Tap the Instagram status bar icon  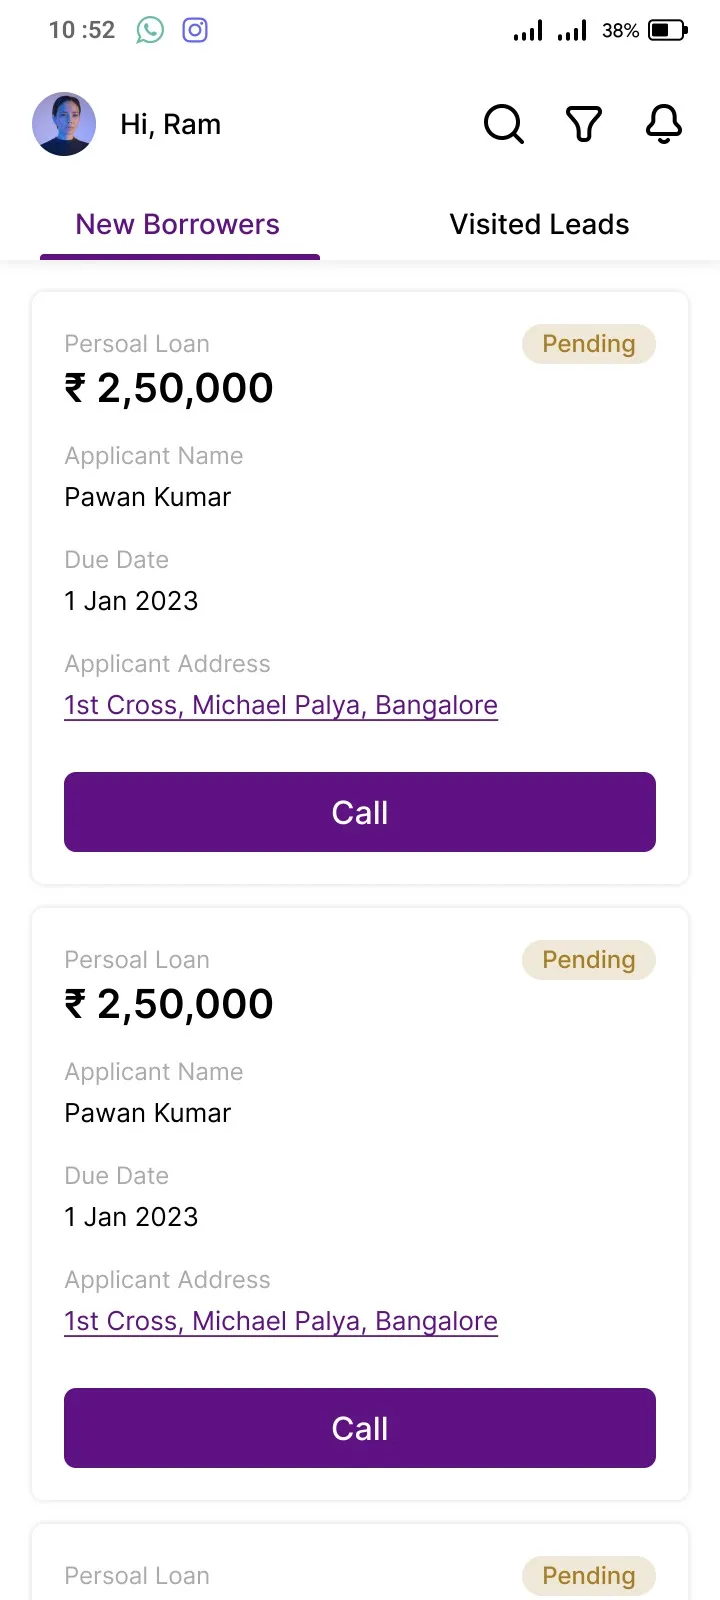(195, 30)
